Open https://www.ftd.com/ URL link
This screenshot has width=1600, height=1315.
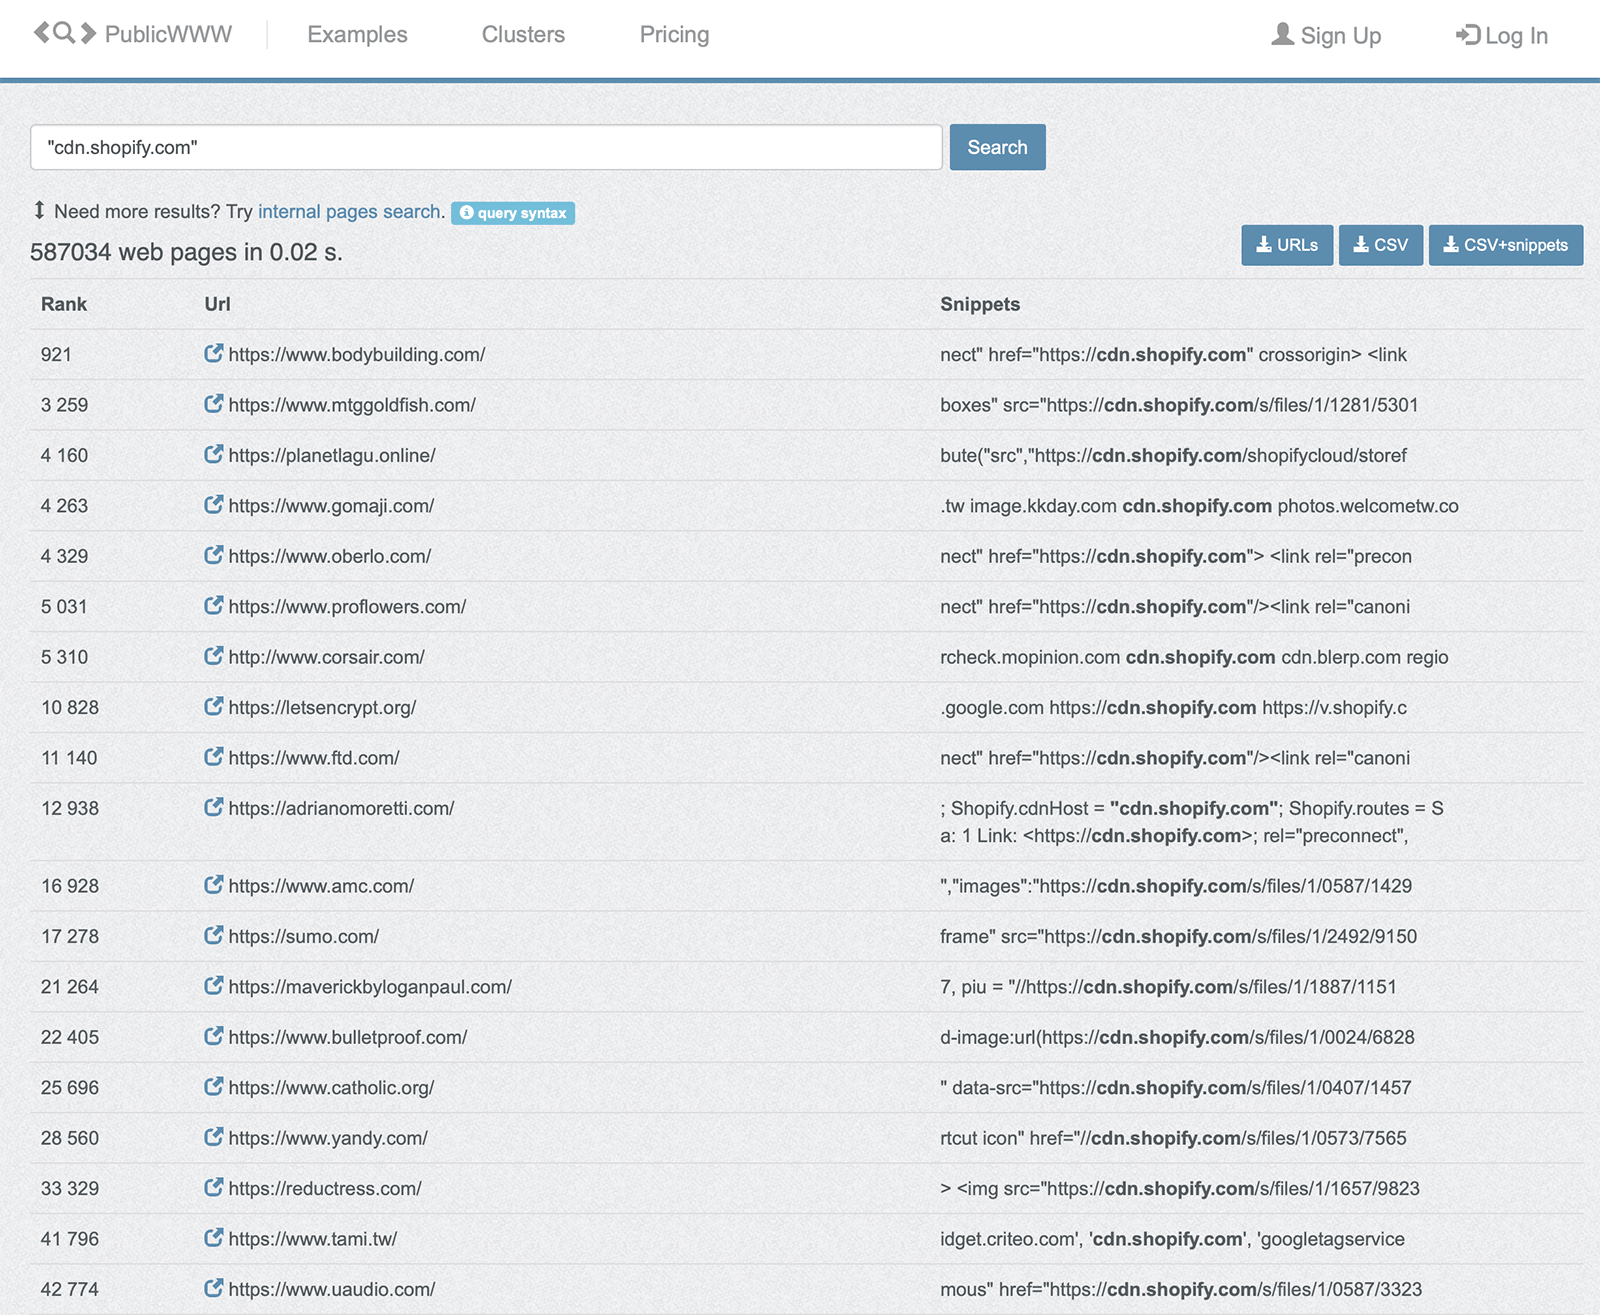(314, 758)
